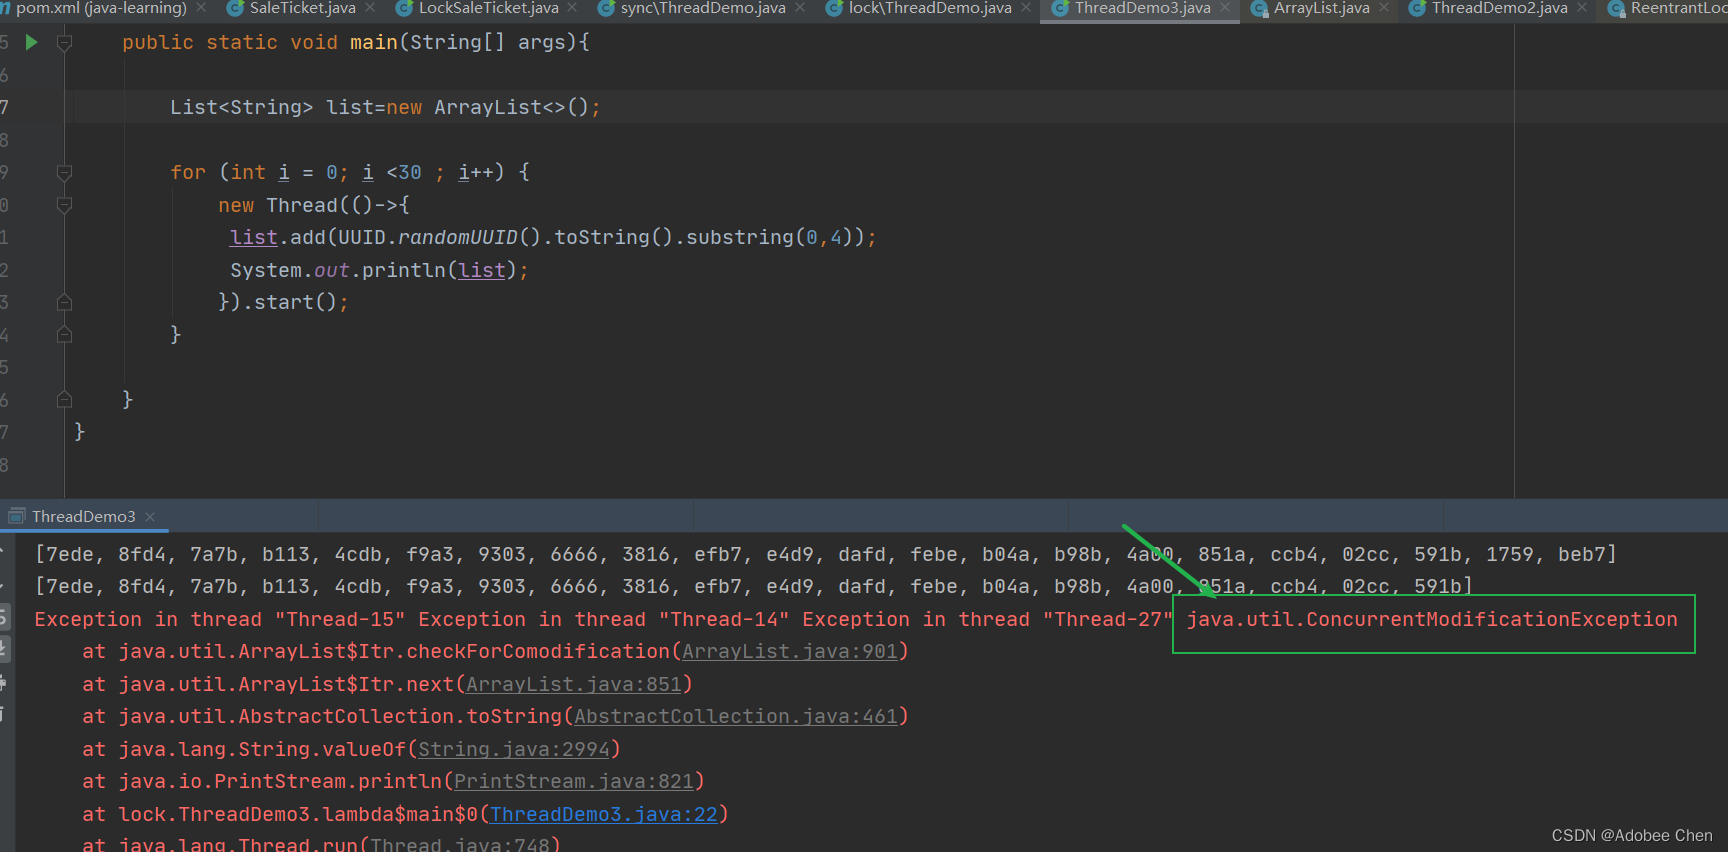The image size is (1728, 852).
Task: Open Thread.java:748 stack trace link
Action: (x=460, y=845)
